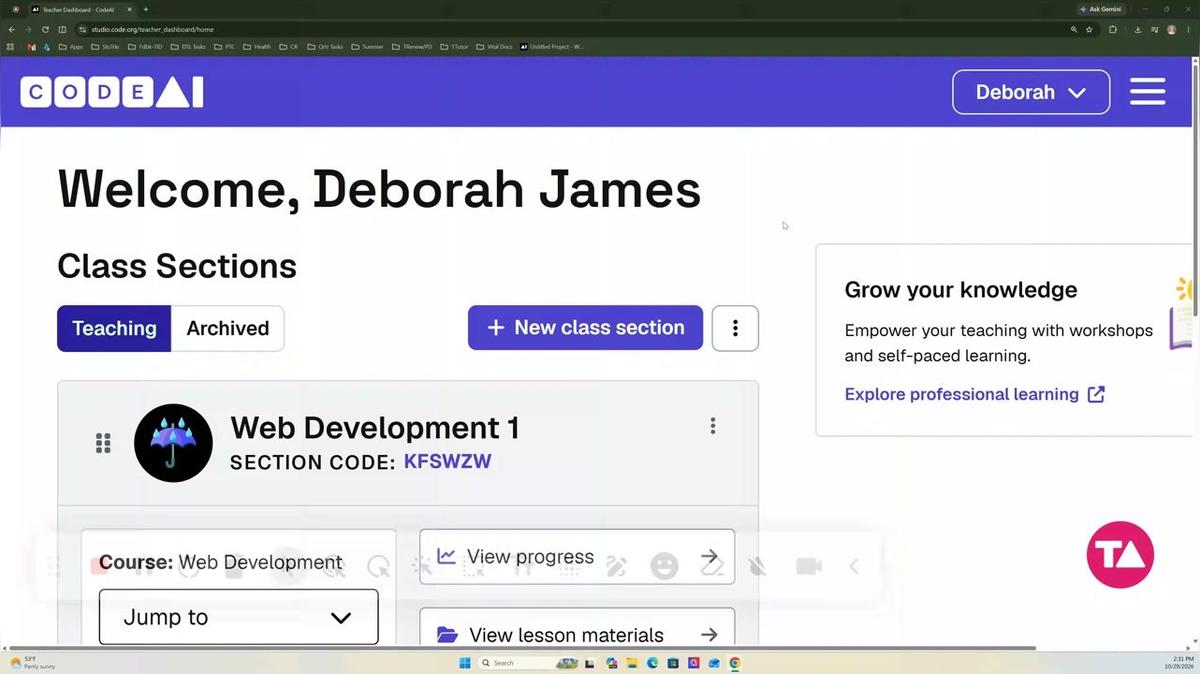This screenshot has width=1200, height=674.
Task: Open the browser Extensions puzzle icon
Action: (x=1112, y=30)
